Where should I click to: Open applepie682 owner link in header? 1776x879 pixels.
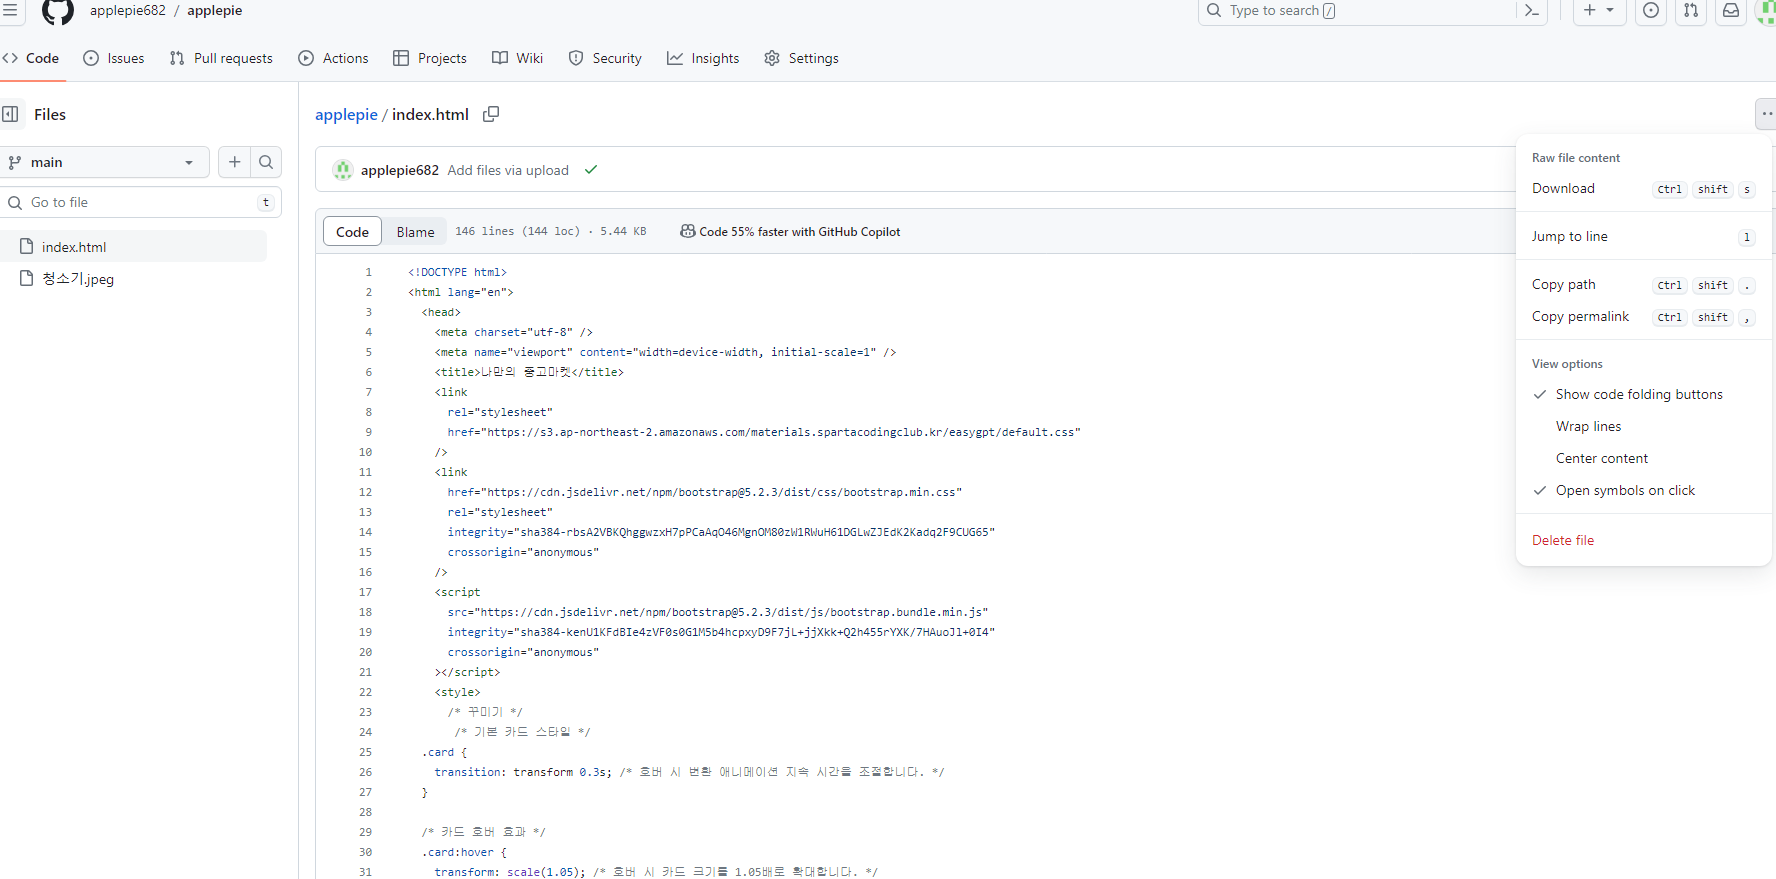128,10
